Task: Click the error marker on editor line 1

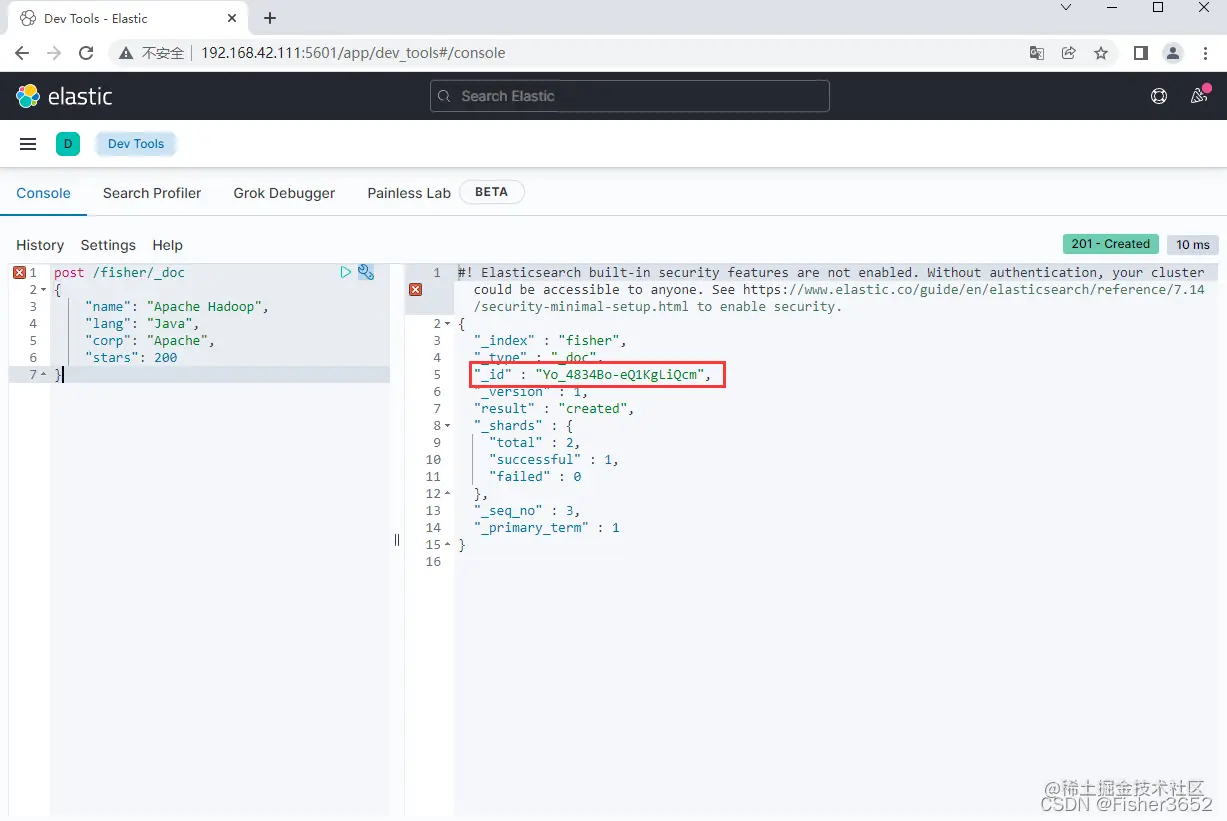Action: (19, 272)
